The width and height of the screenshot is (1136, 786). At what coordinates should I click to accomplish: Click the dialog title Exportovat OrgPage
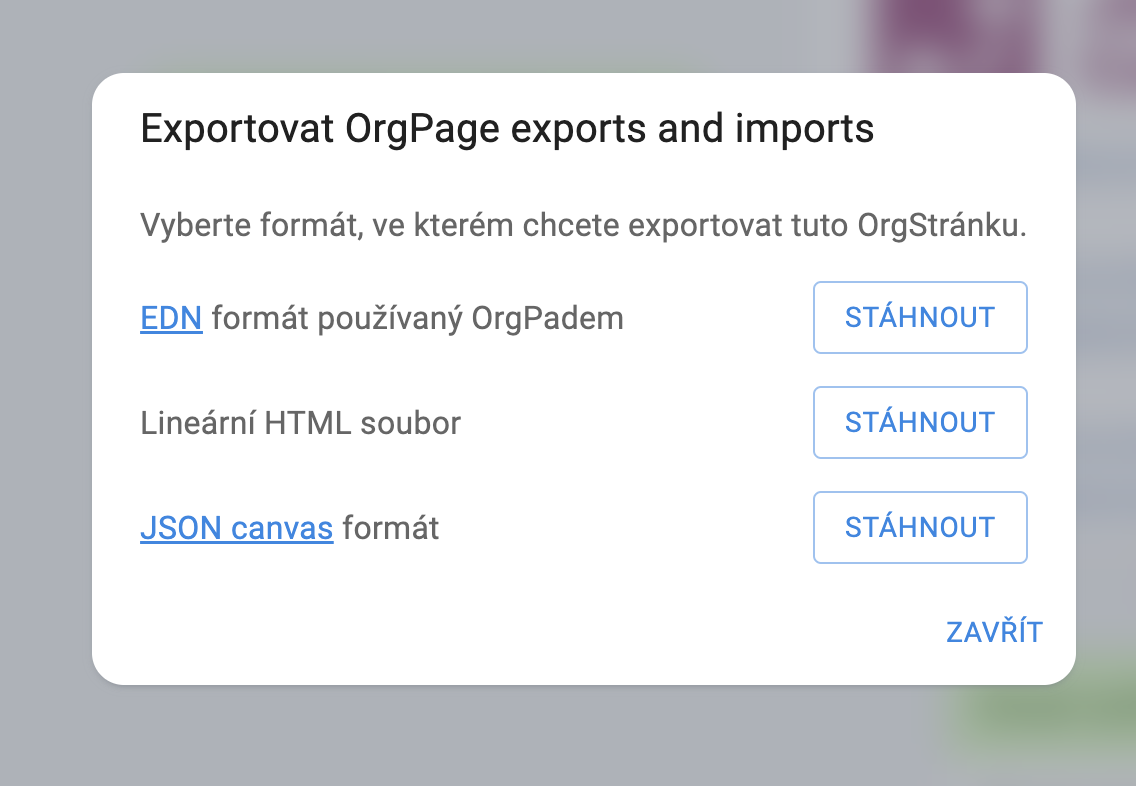click(506, 128)
